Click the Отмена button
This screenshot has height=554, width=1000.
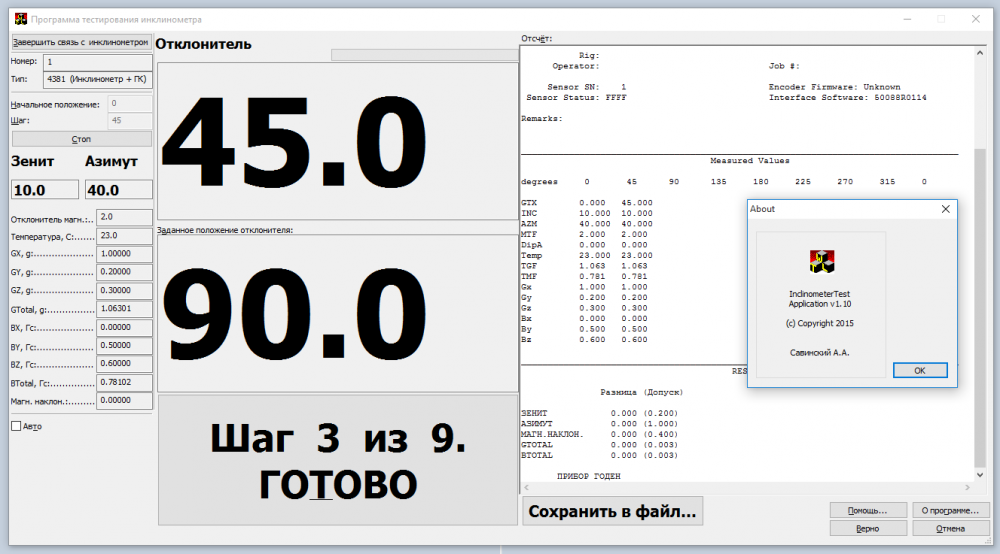(x=950, y=528)
